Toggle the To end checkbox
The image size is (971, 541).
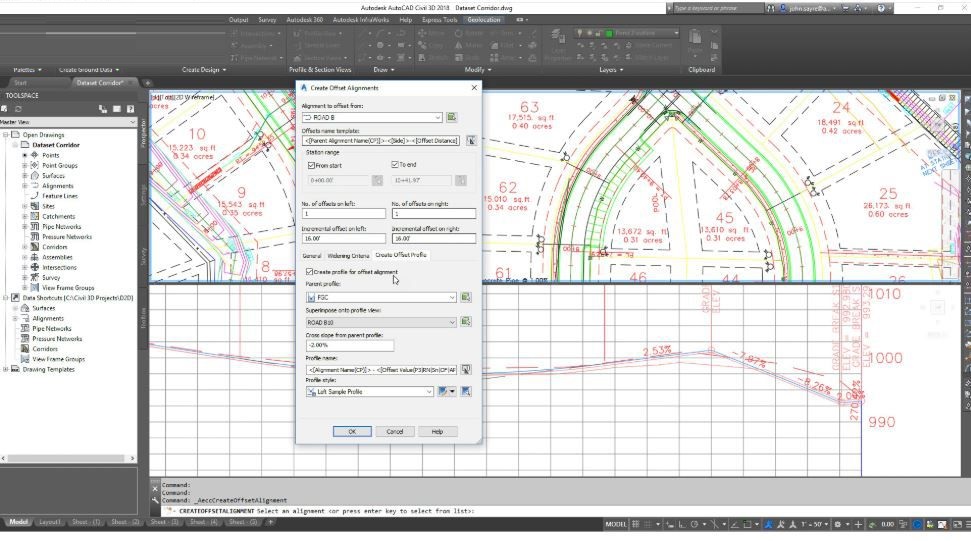[x=394, y=165]
